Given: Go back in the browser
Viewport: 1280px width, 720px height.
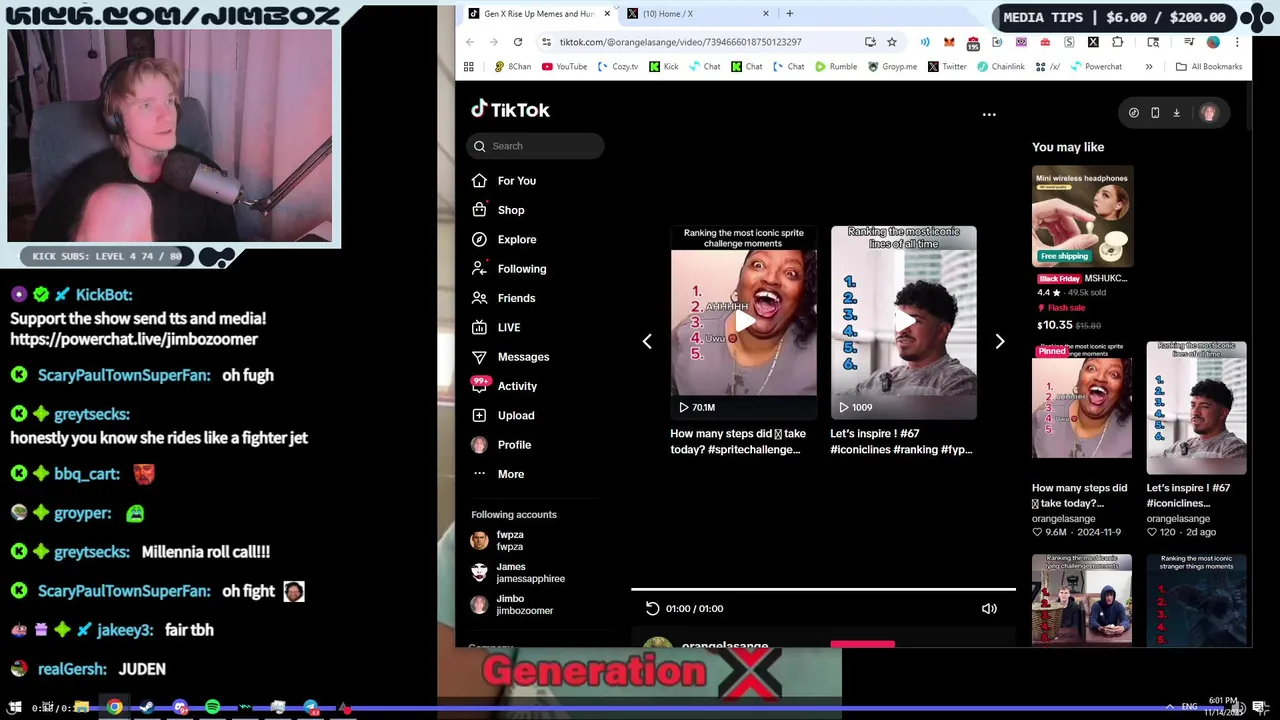Looking at the screenshot, I should 470,42.
